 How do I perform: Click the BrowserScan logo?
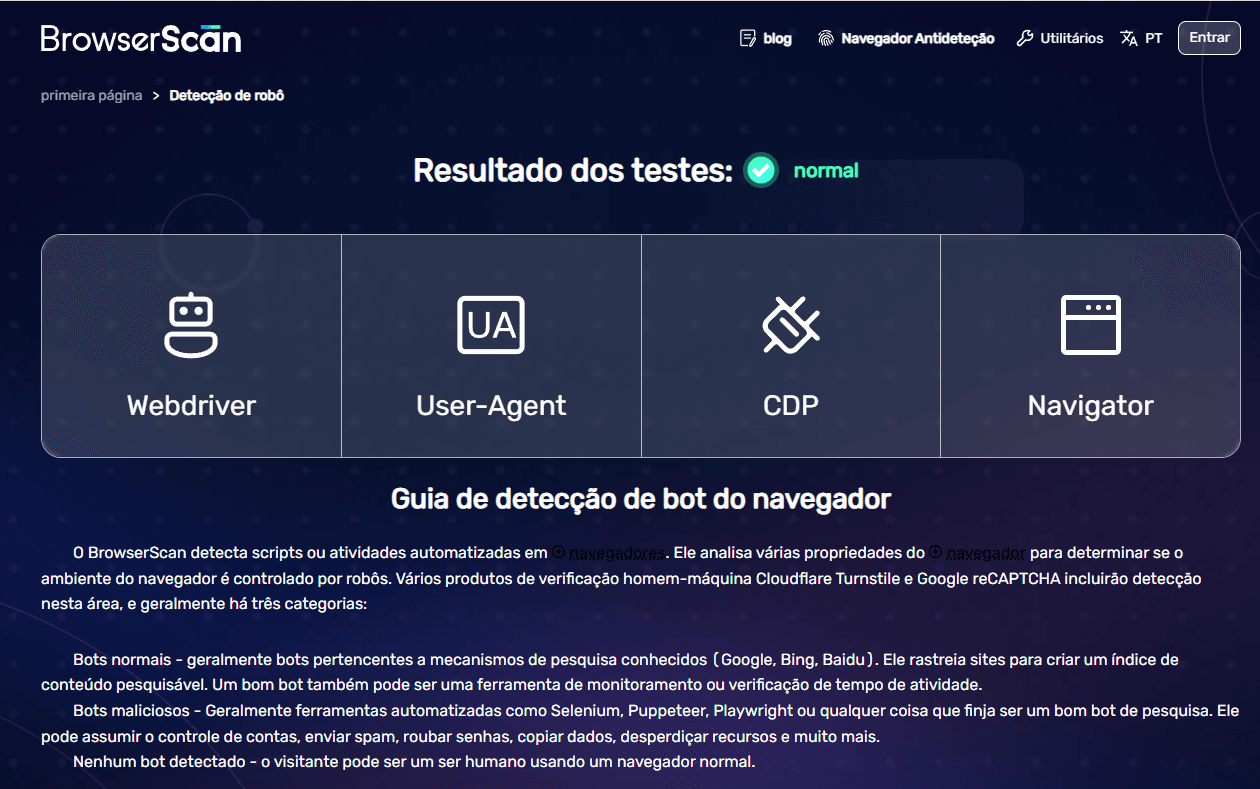[x=141, y=39]
